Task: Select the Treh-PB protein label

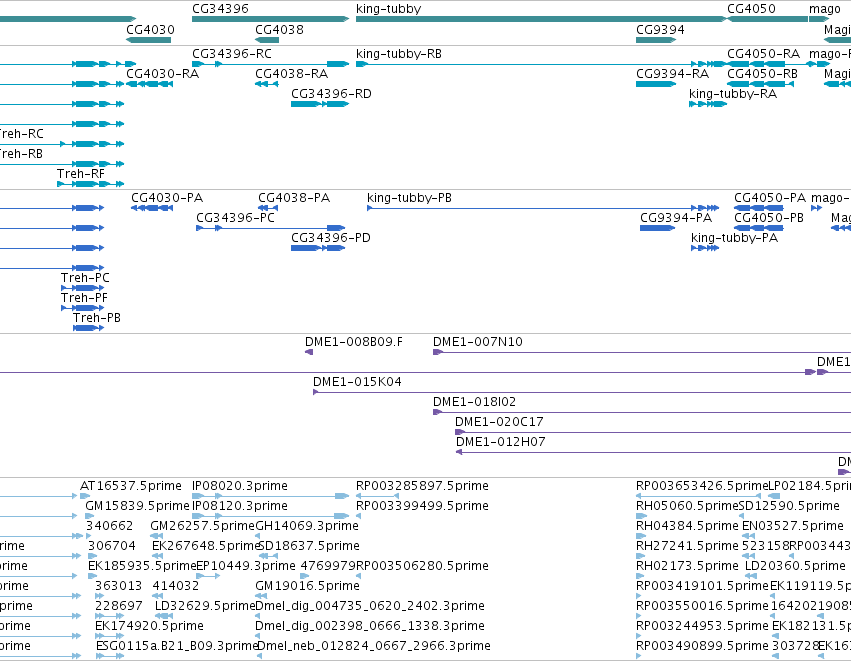Action: (97, 318)
